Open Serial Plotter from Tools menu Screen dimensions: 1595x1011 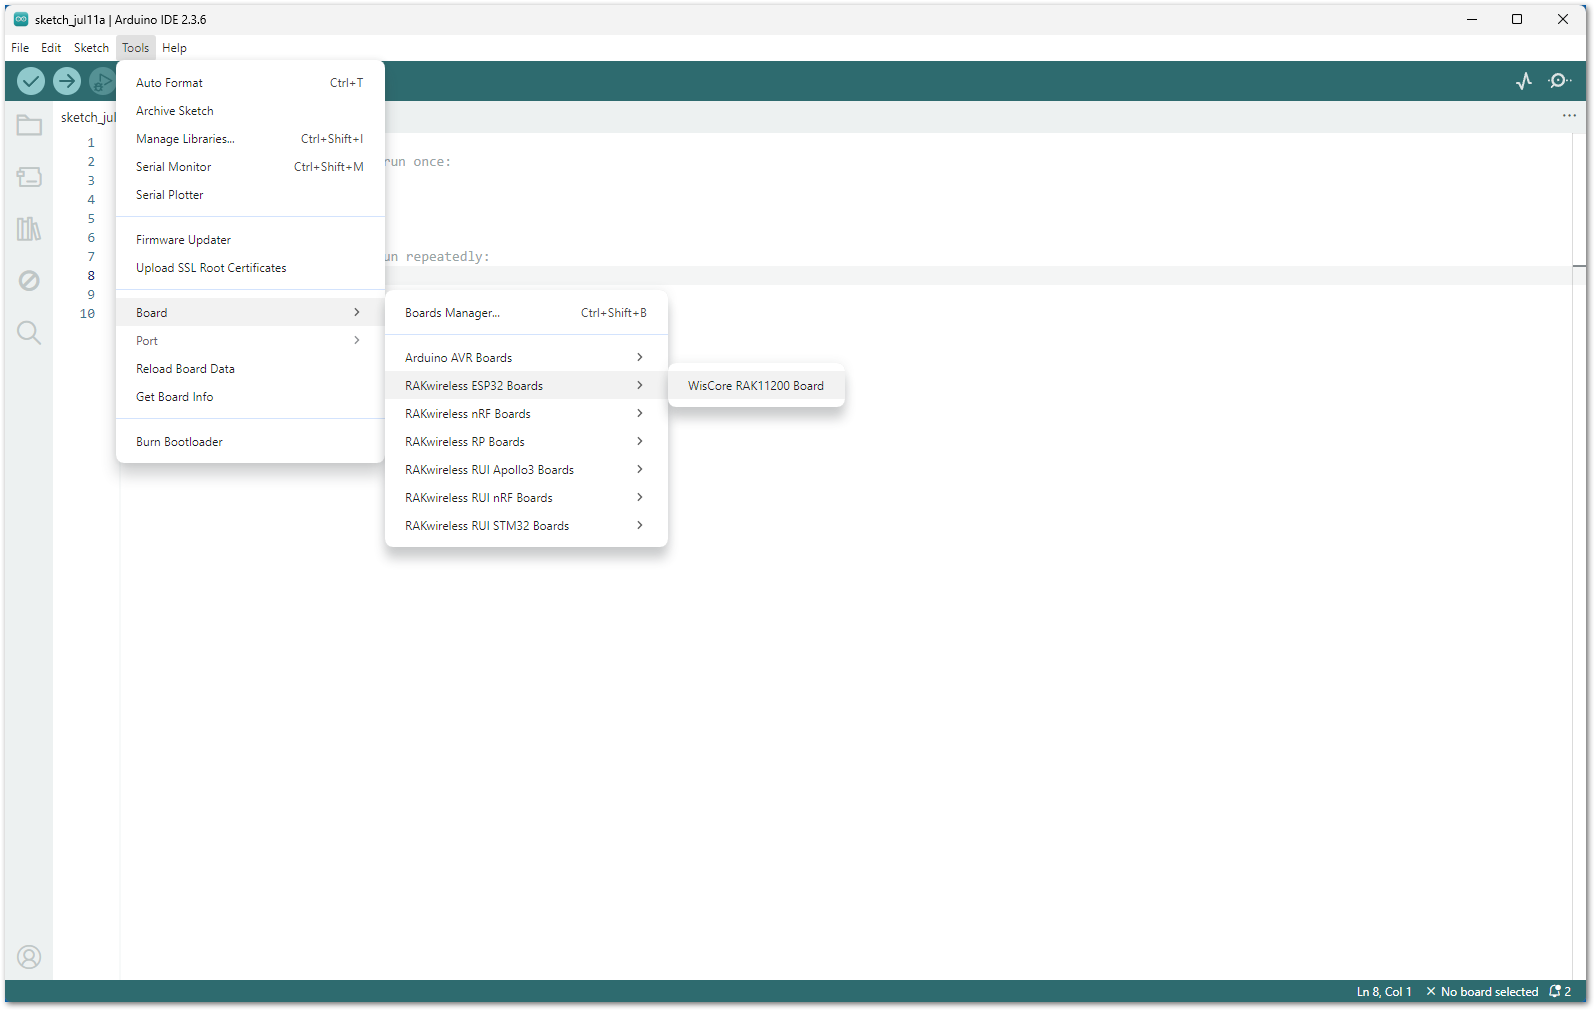pos(250,195)
